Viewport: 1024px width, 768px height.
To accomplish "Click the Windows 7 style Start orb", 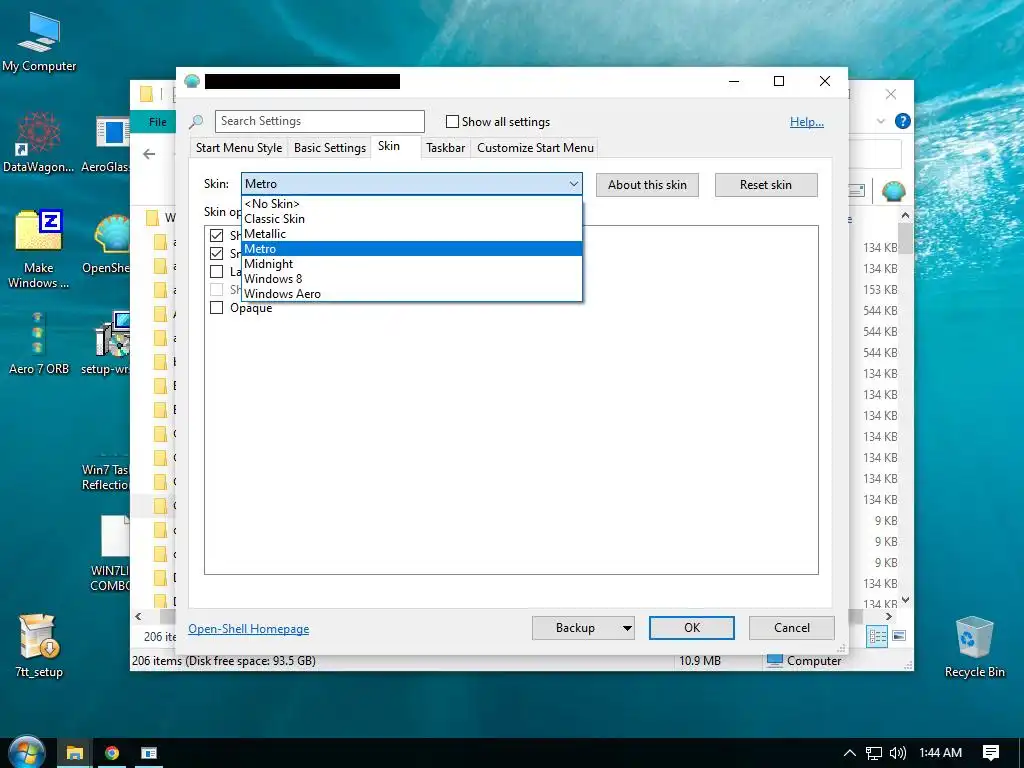I will 25,752.
